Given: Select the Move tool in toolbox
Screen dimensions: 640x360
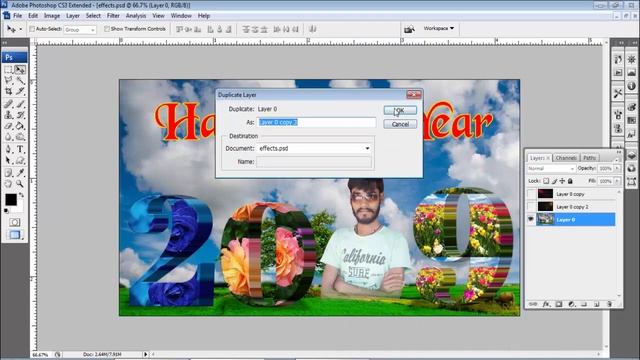Looking at the screenshot, I should (x=20, y=70).
